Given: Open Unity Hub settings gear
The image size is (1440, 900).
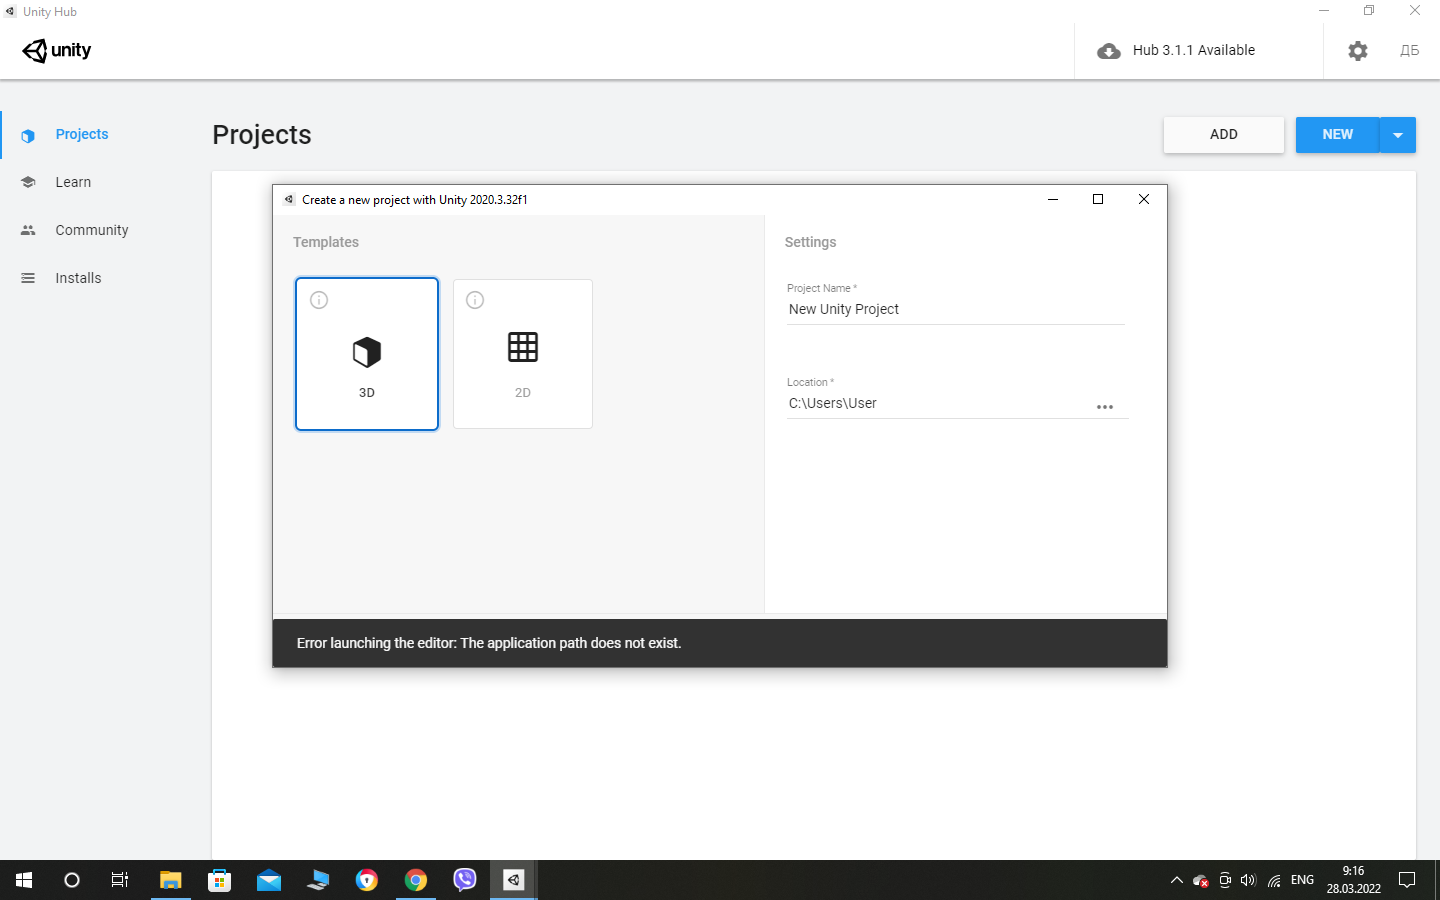Looking at the screenshot, I should click(x=1358, y=50).
